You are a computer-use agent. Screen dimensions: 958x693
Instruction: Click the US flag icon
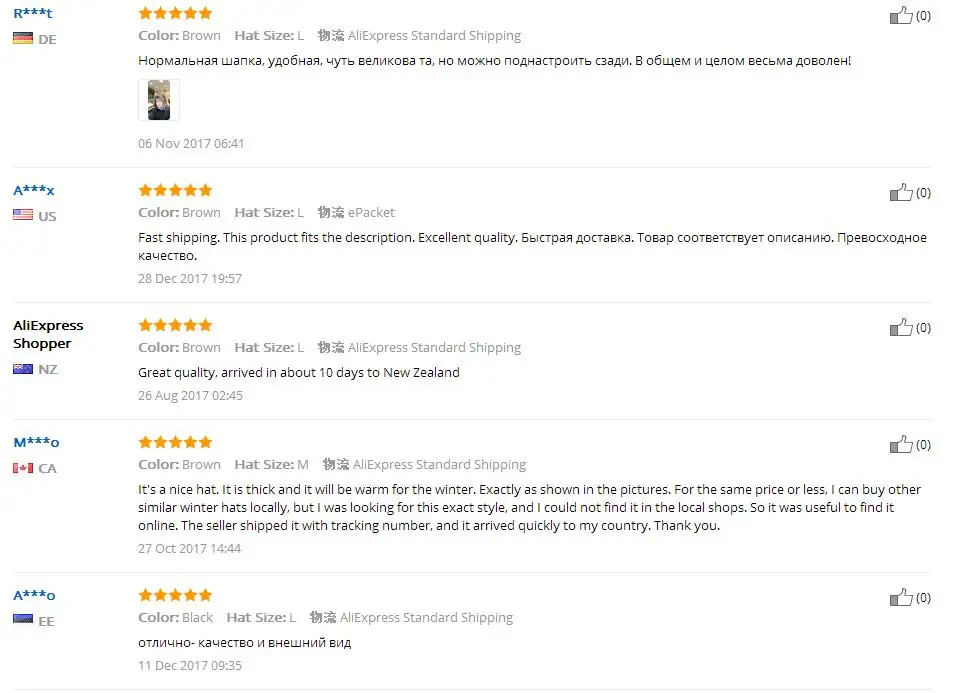[23, 215]
